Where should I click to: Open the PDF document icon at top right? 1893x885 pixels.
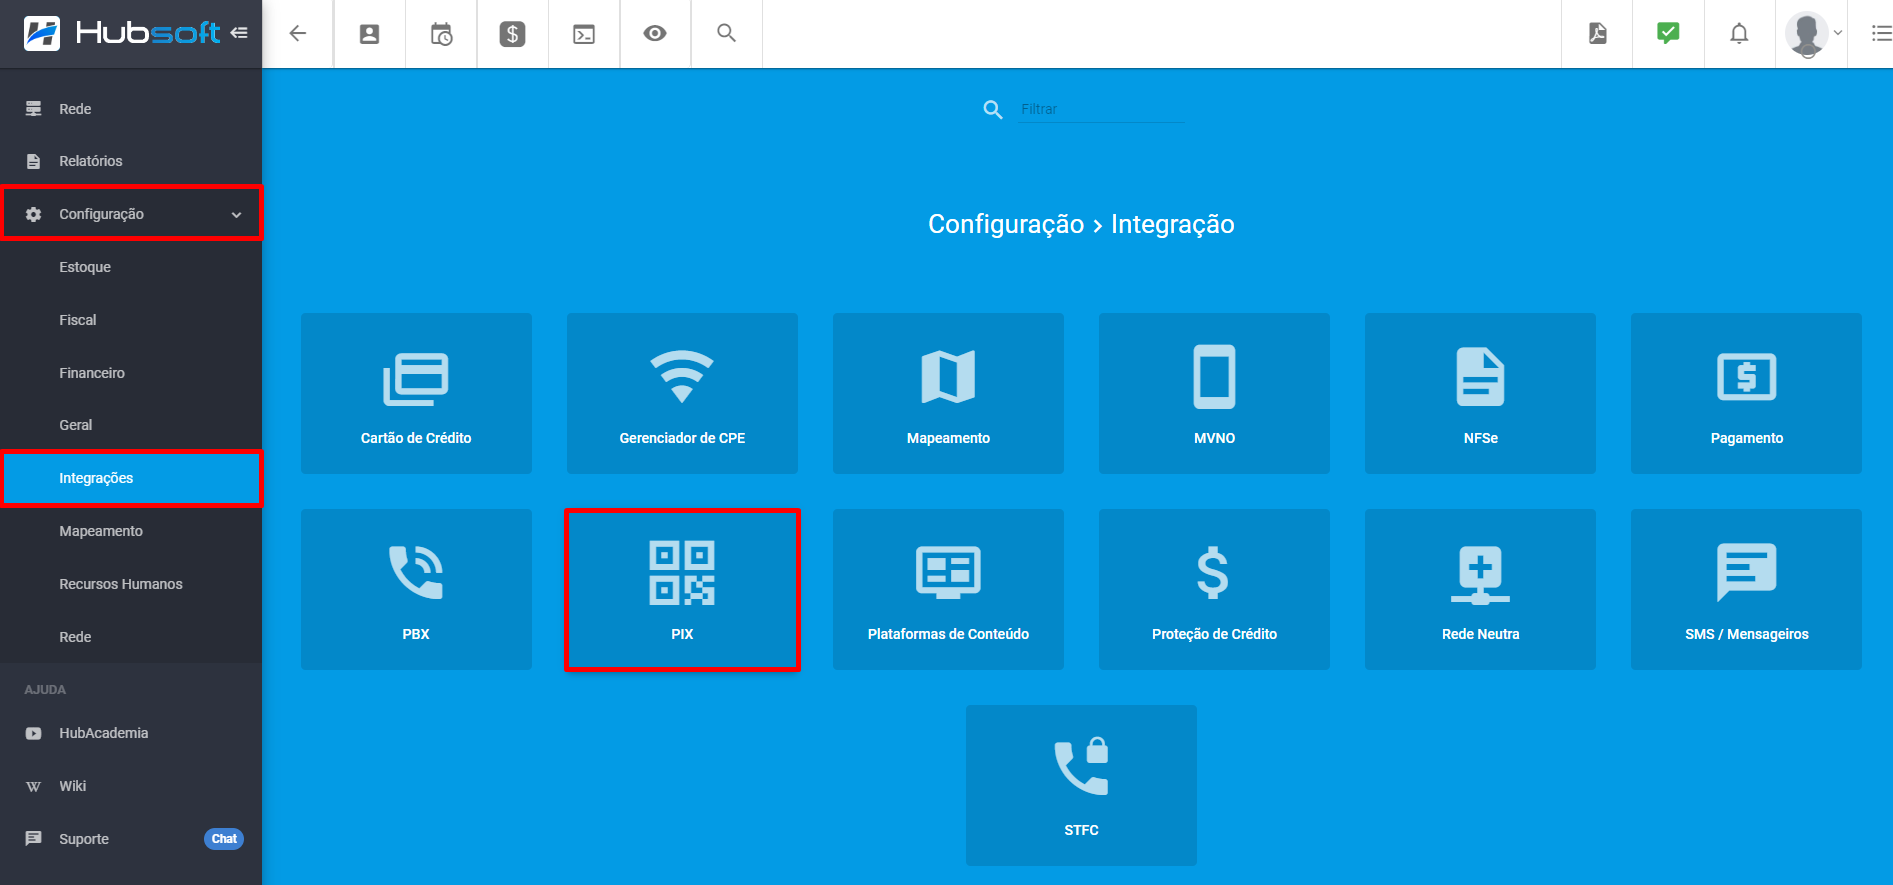click(x=1597, y=33)
